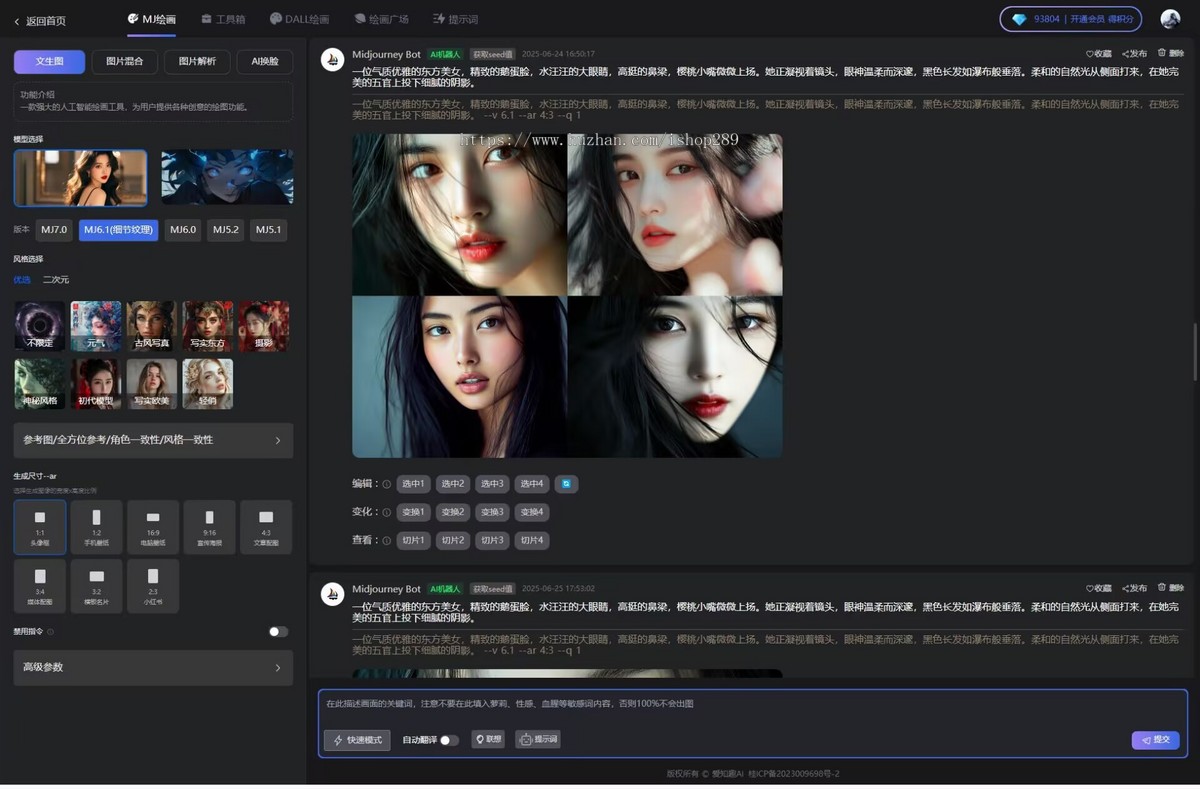
Task: Click the prompt description text field
Action: (x=750, y=704)
